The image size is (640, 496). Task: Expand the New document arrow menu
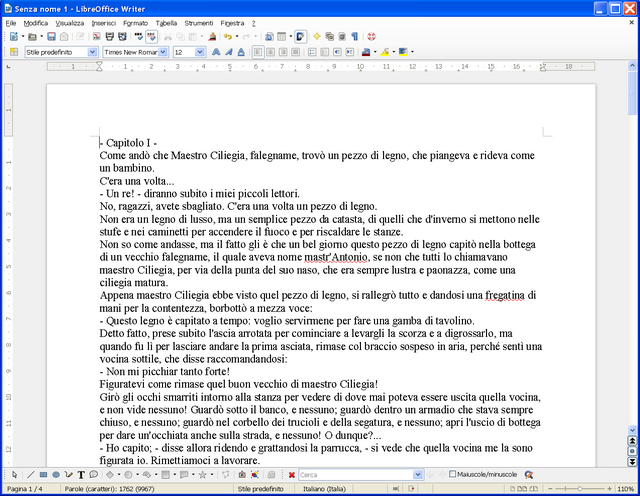coord(23,37)
